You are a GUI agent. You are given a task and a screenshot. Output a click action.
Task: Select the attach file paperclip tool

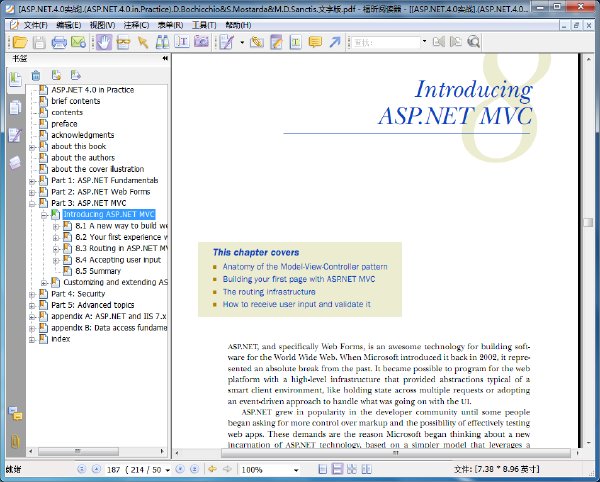[x=257, y=42]
